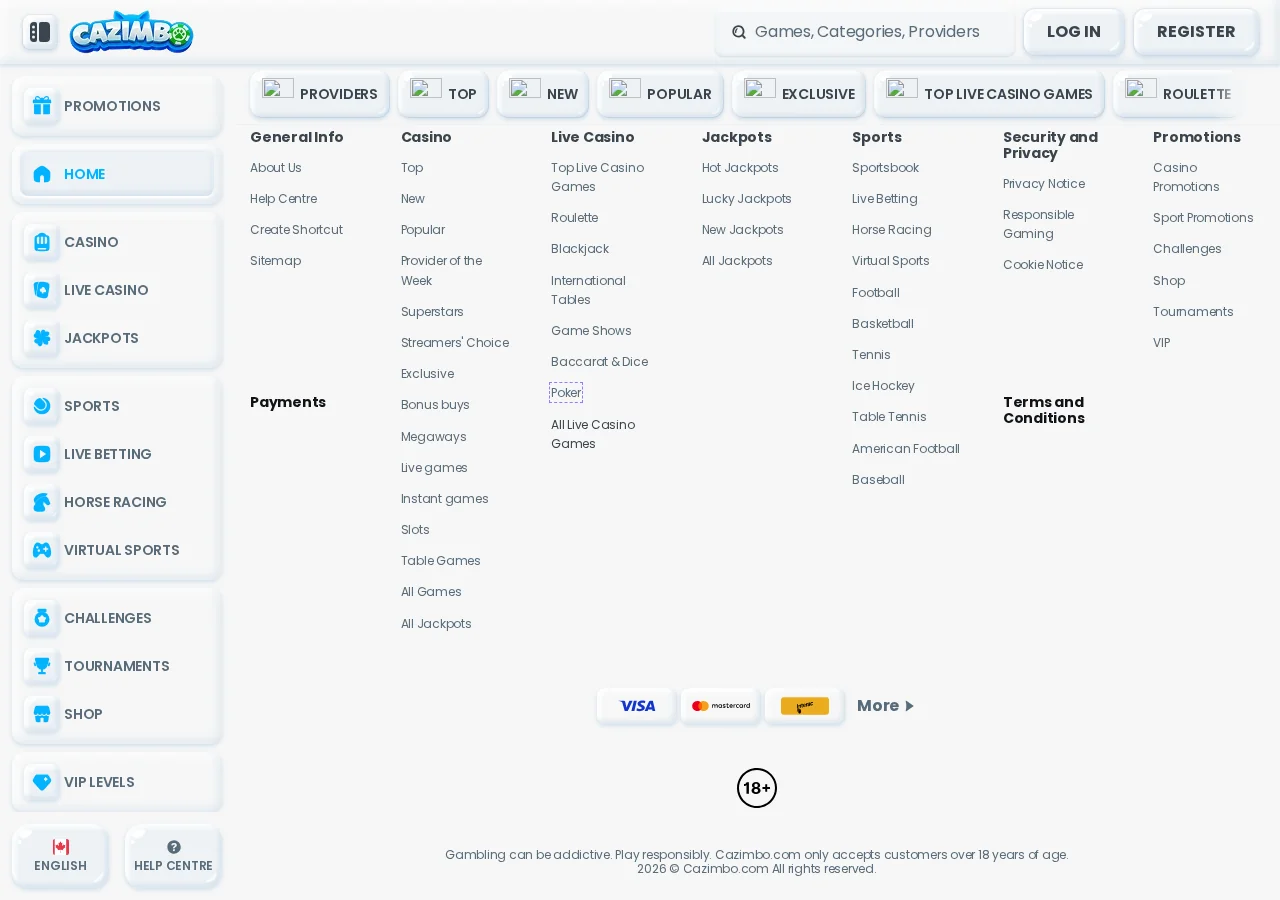This screenshot has height=900, width=1280.
Task: Switch to the New category tab
Action: pyautogui.click(x=543, y=94)
